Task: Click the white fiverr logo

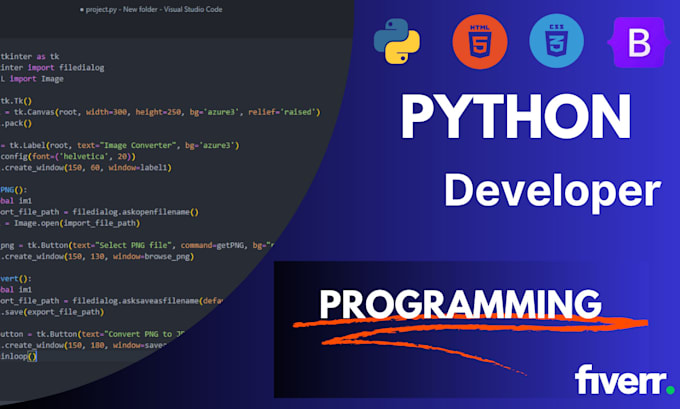Action: point(624,380)
